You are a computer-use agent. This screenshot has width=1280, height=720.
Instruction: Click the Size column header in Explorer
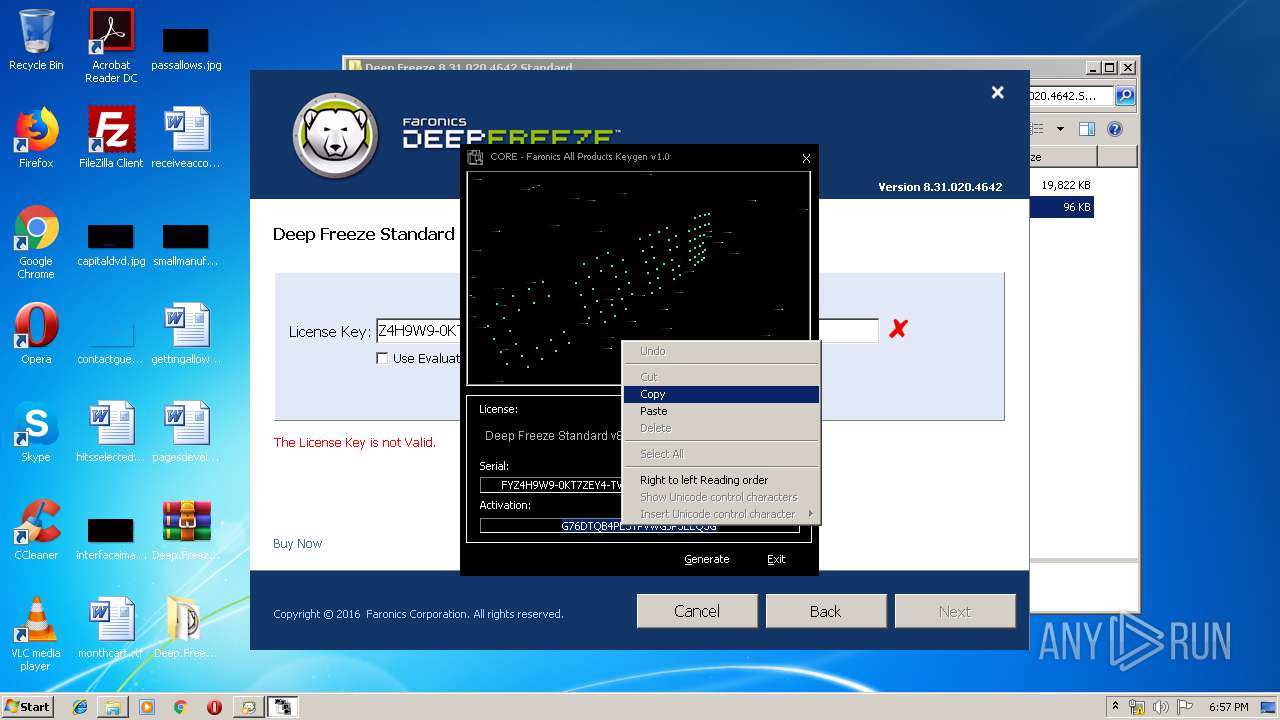click(x=1063, y=157)
